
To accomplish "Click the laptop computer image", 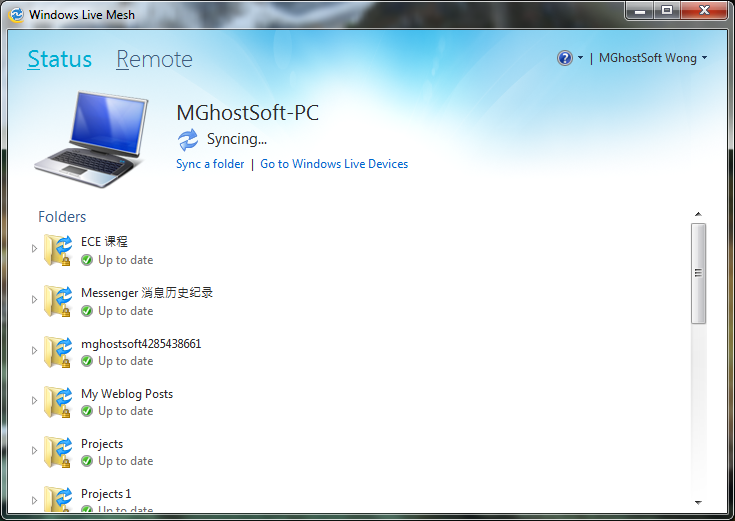I will click(x=91, y=139).
